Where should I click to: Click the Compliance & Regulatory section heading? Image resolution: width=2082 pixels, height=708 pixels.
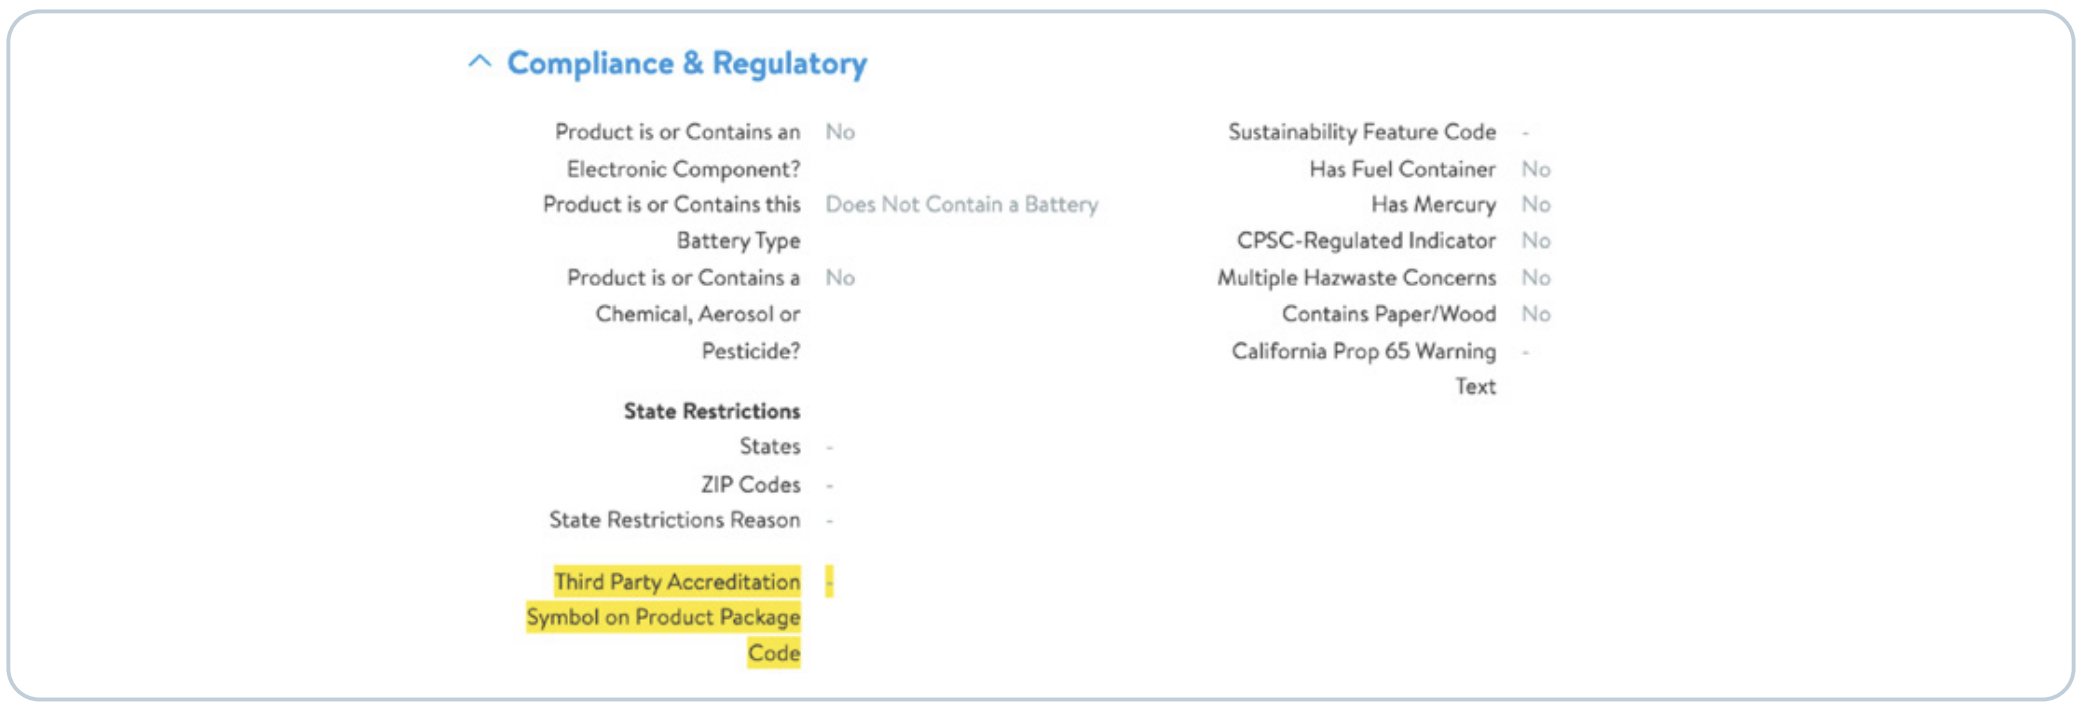tap(687, 63)
